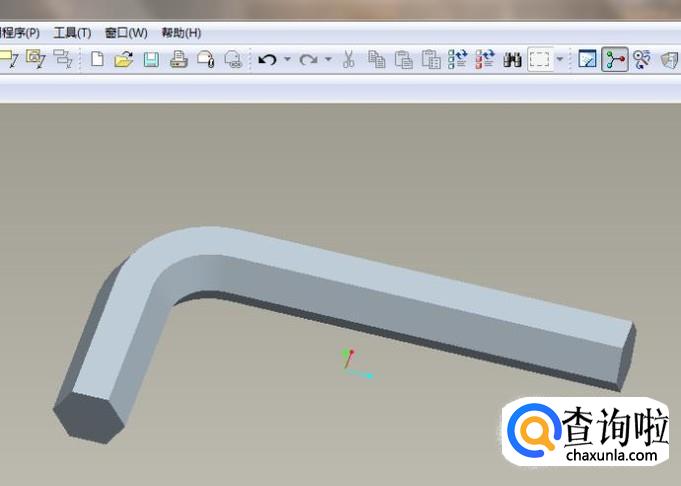This screenshot has width=681, height=486.
Task: Click the Redo arrow icon
Action: point(308,60)
